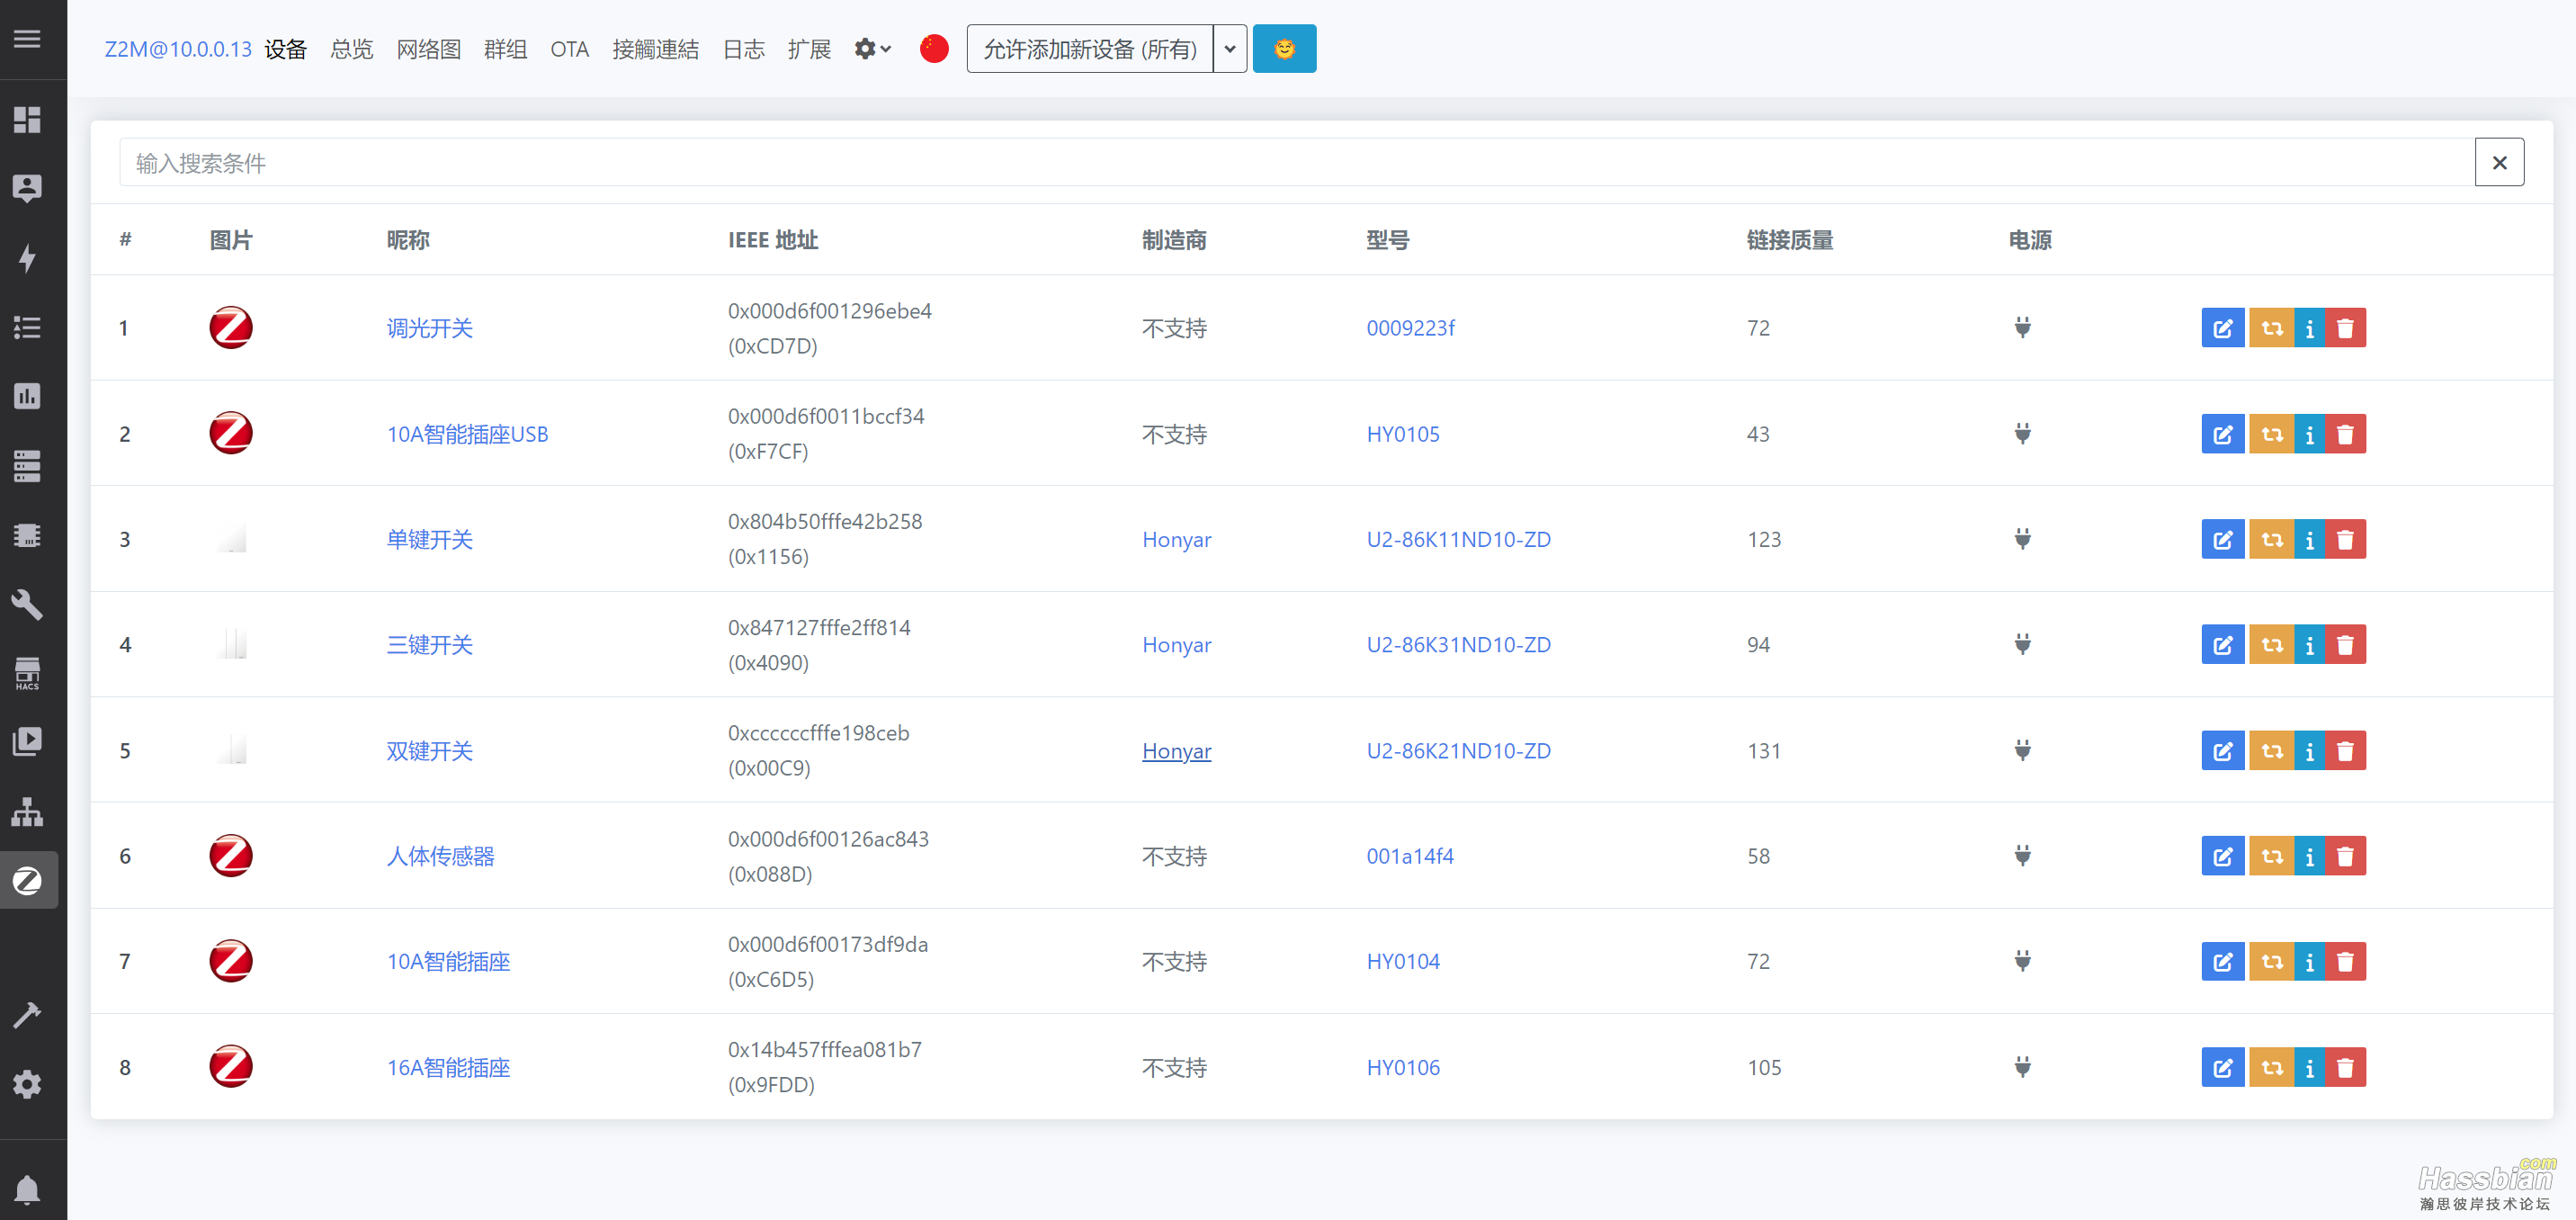Screen dimensions: 2576x1220
Task: Click the mains power plug icon for 单键开关
Action: pos(2022,540)
